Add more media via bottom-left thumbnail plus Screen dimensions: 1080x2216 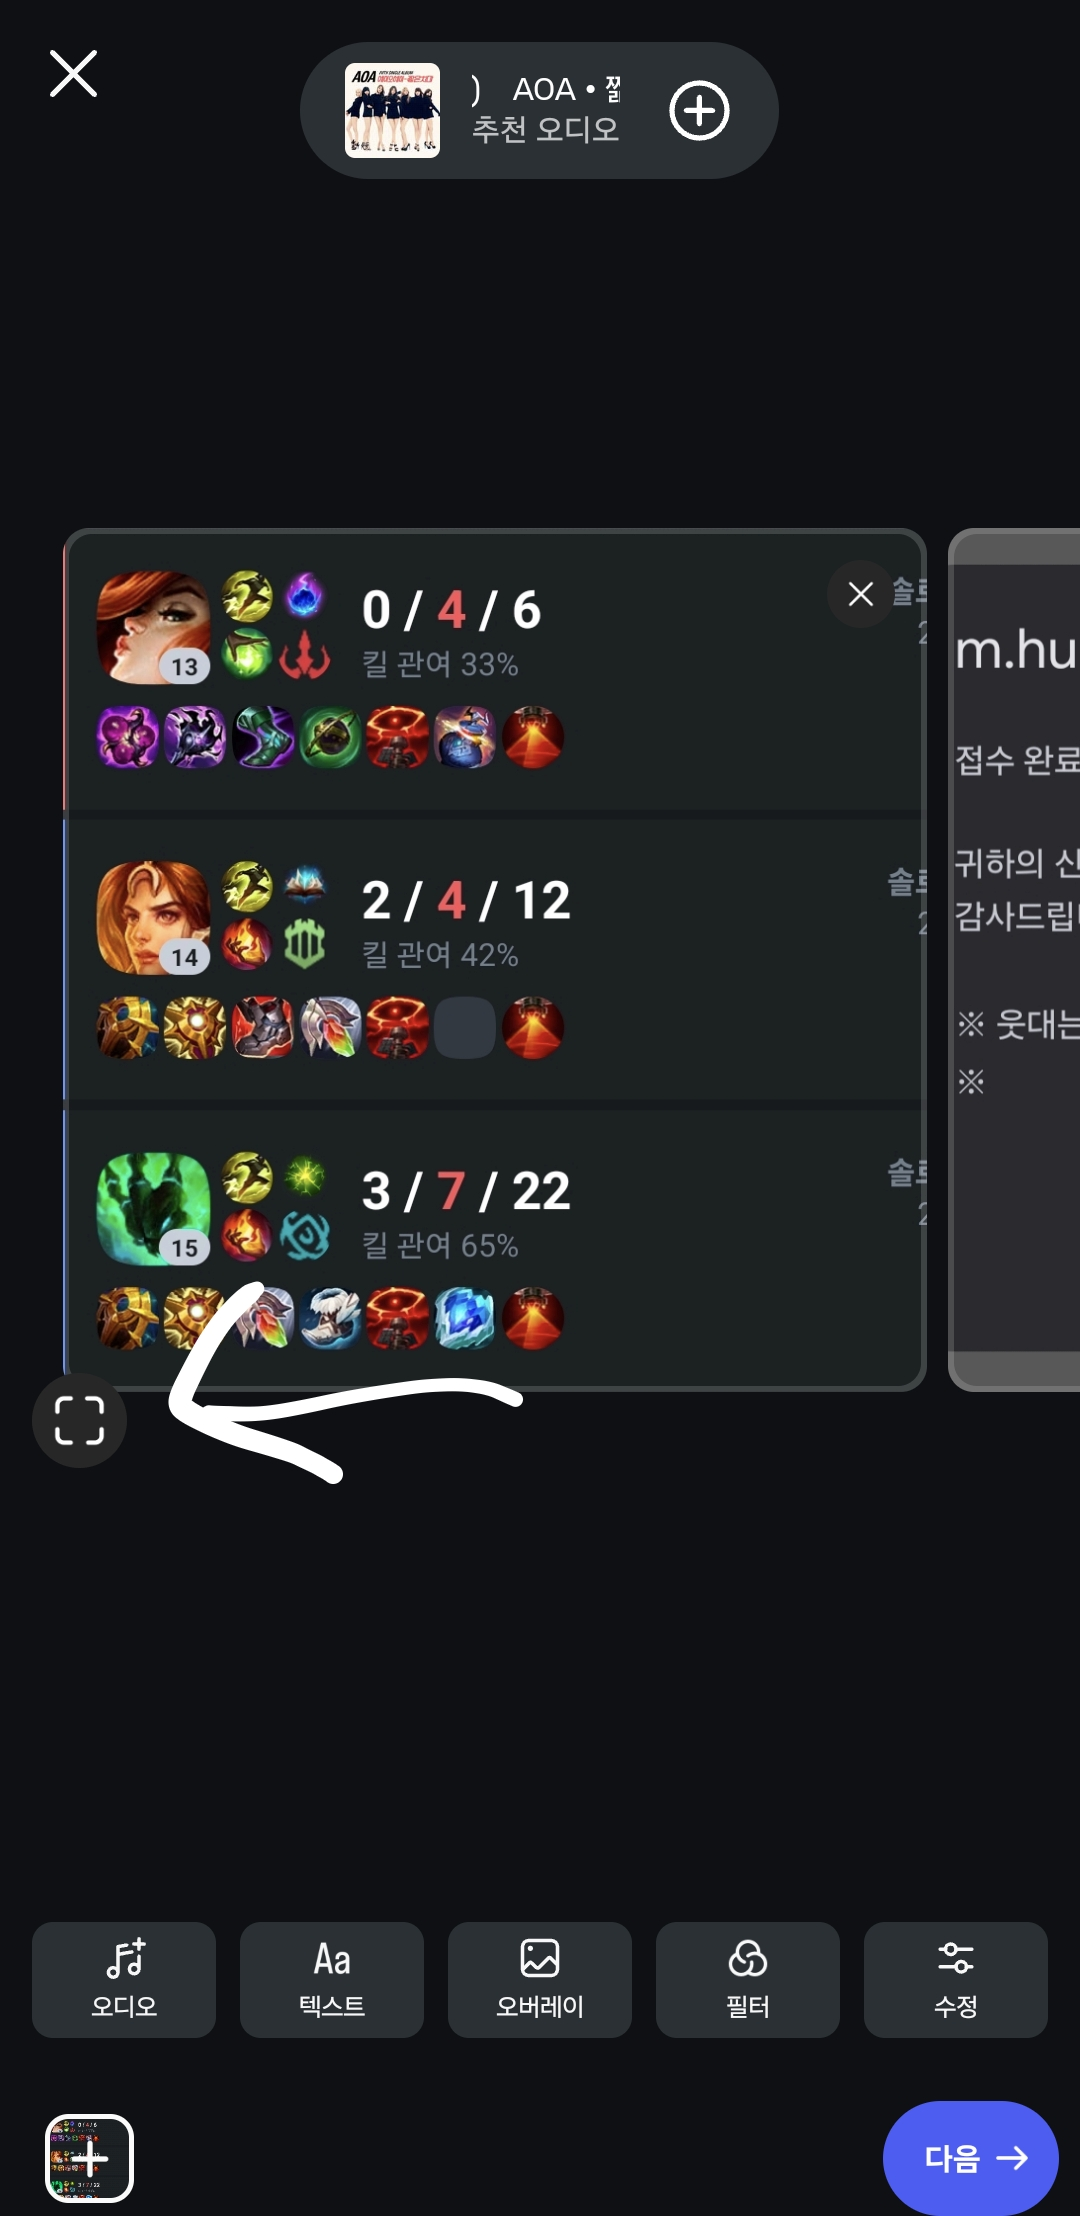tap(89, 2158)
